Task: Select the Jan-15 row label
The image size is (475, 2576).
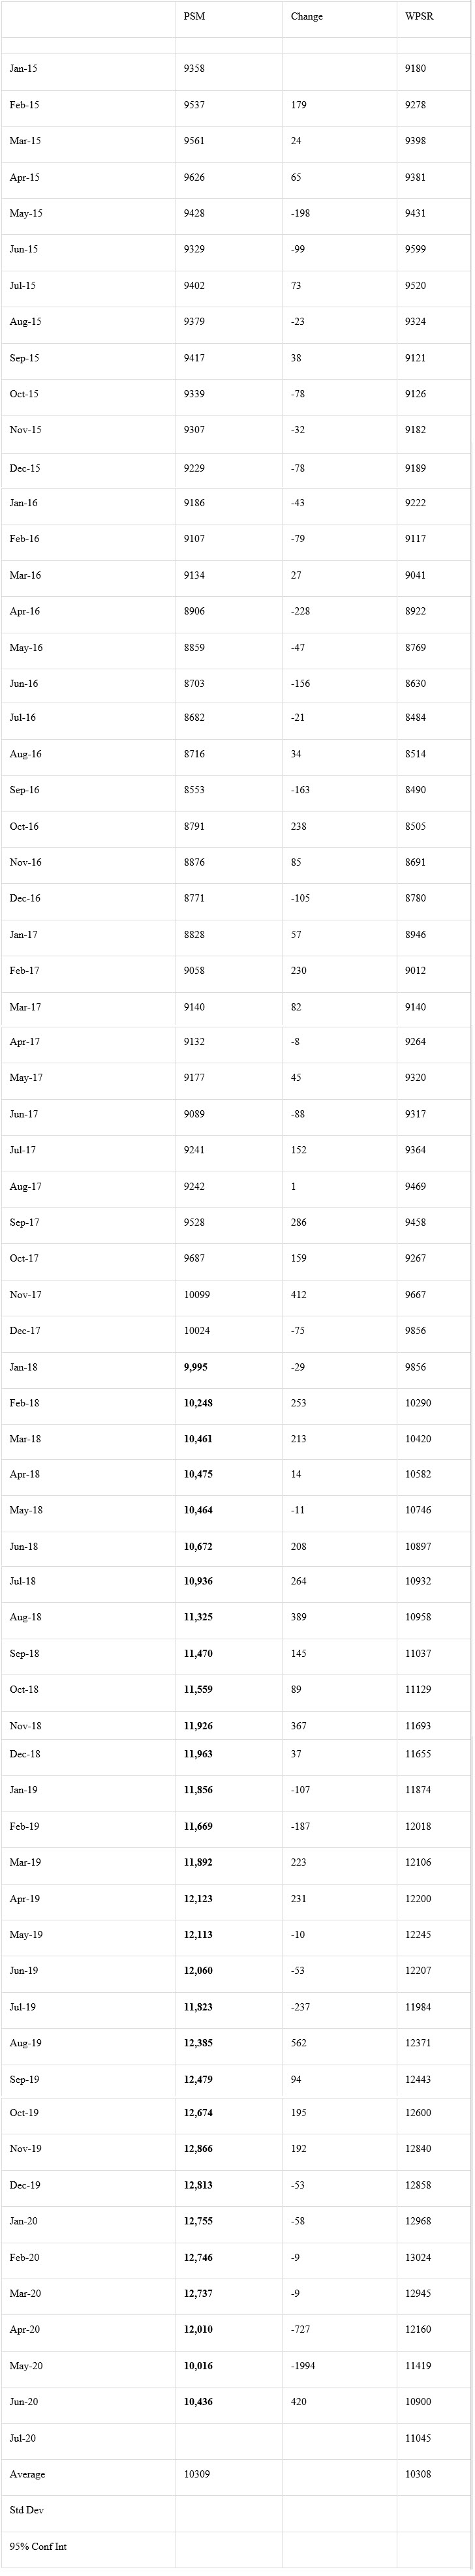Action: coord(23,69)
